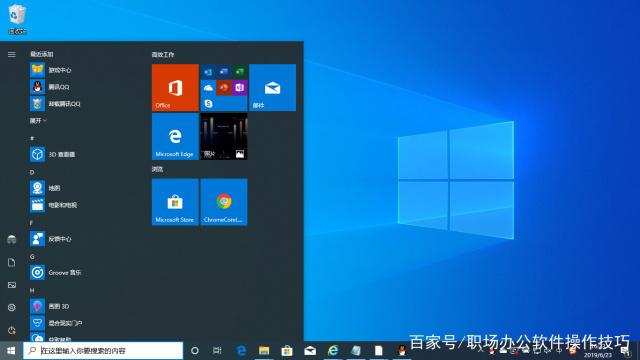Open user account avatar in Start rail
Viewport: 640px width, 360px height.
[11, 239]
